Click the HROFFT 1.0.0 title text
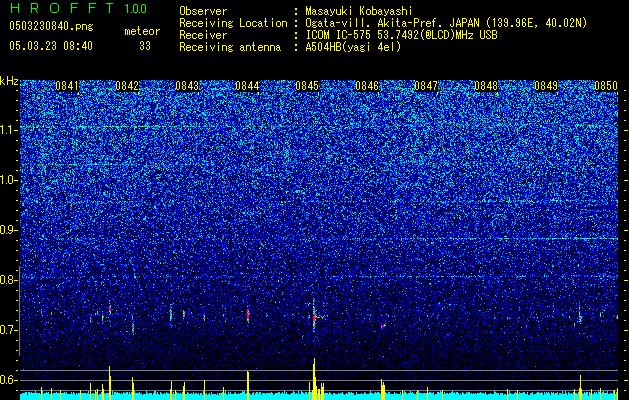 [78, 8]
